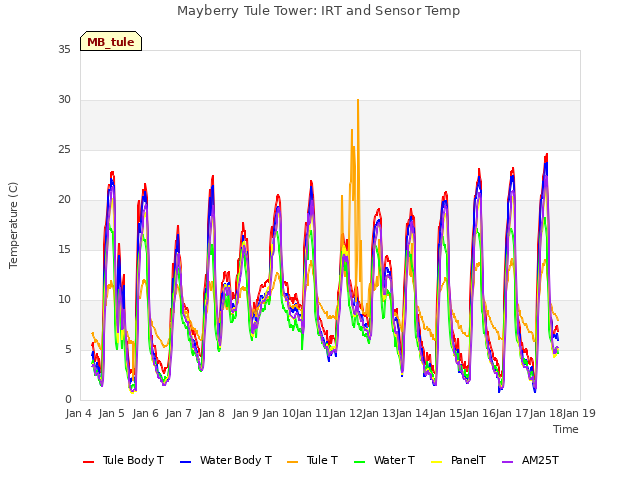The width and height of the screenshot is (640, 480).
Task: Click the Jan 6 x-axis tick label
Action: (x=145, y=413)
